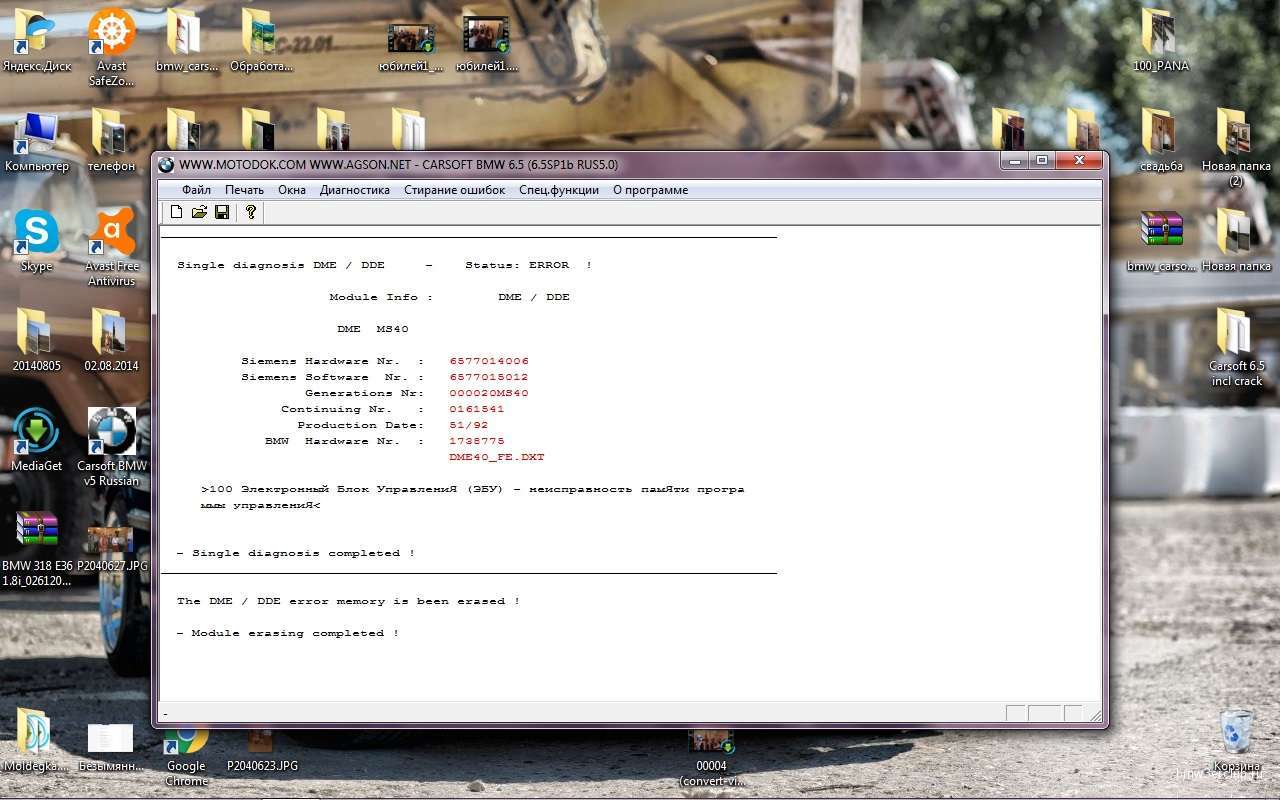Select the 02.08.2014 folder icon
This screenshot has width=1280, height=800.
click(111, 340)
